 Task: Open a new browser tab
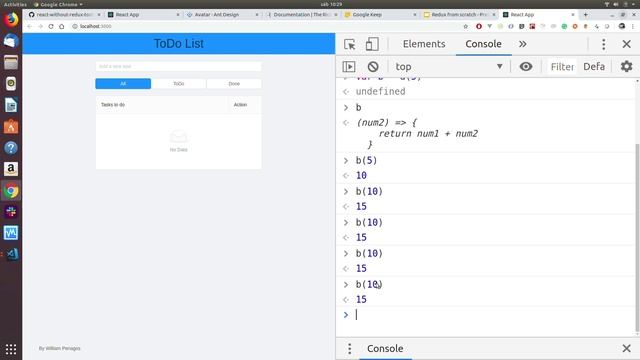point(585,15)
